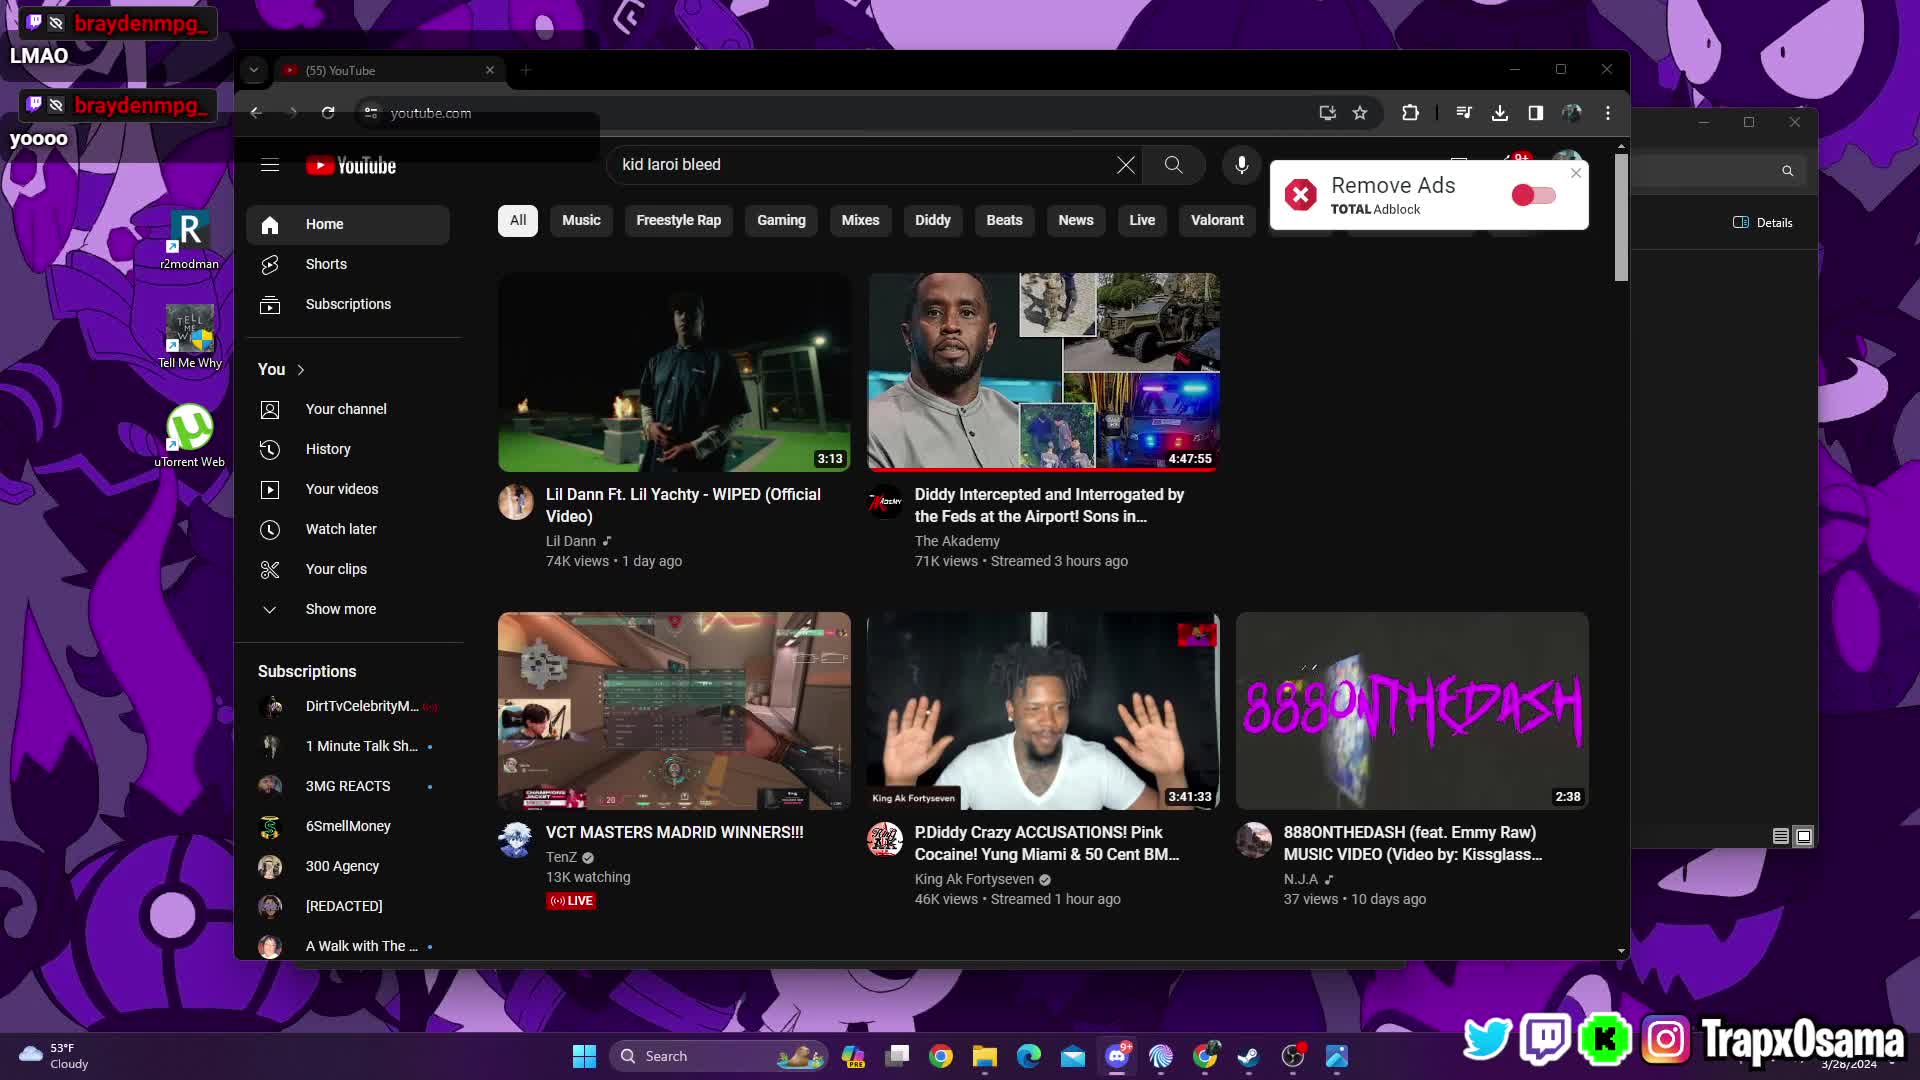The image size is (1920, 1080).
Task: Open 888ONTHEDASH music video title
Action: (x=1412, y=844)
